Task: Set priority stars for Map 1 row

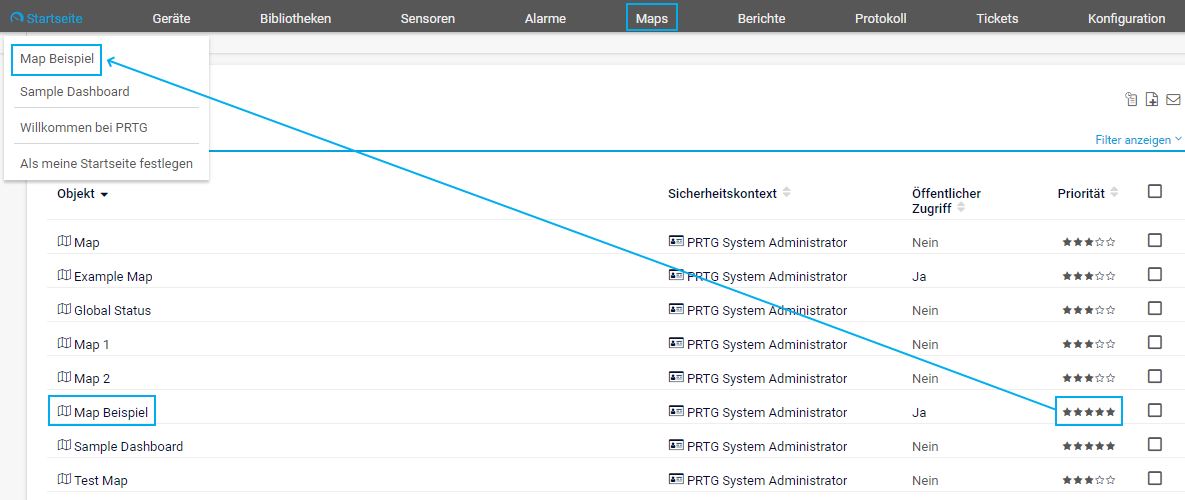Action: coord(1089,344)
